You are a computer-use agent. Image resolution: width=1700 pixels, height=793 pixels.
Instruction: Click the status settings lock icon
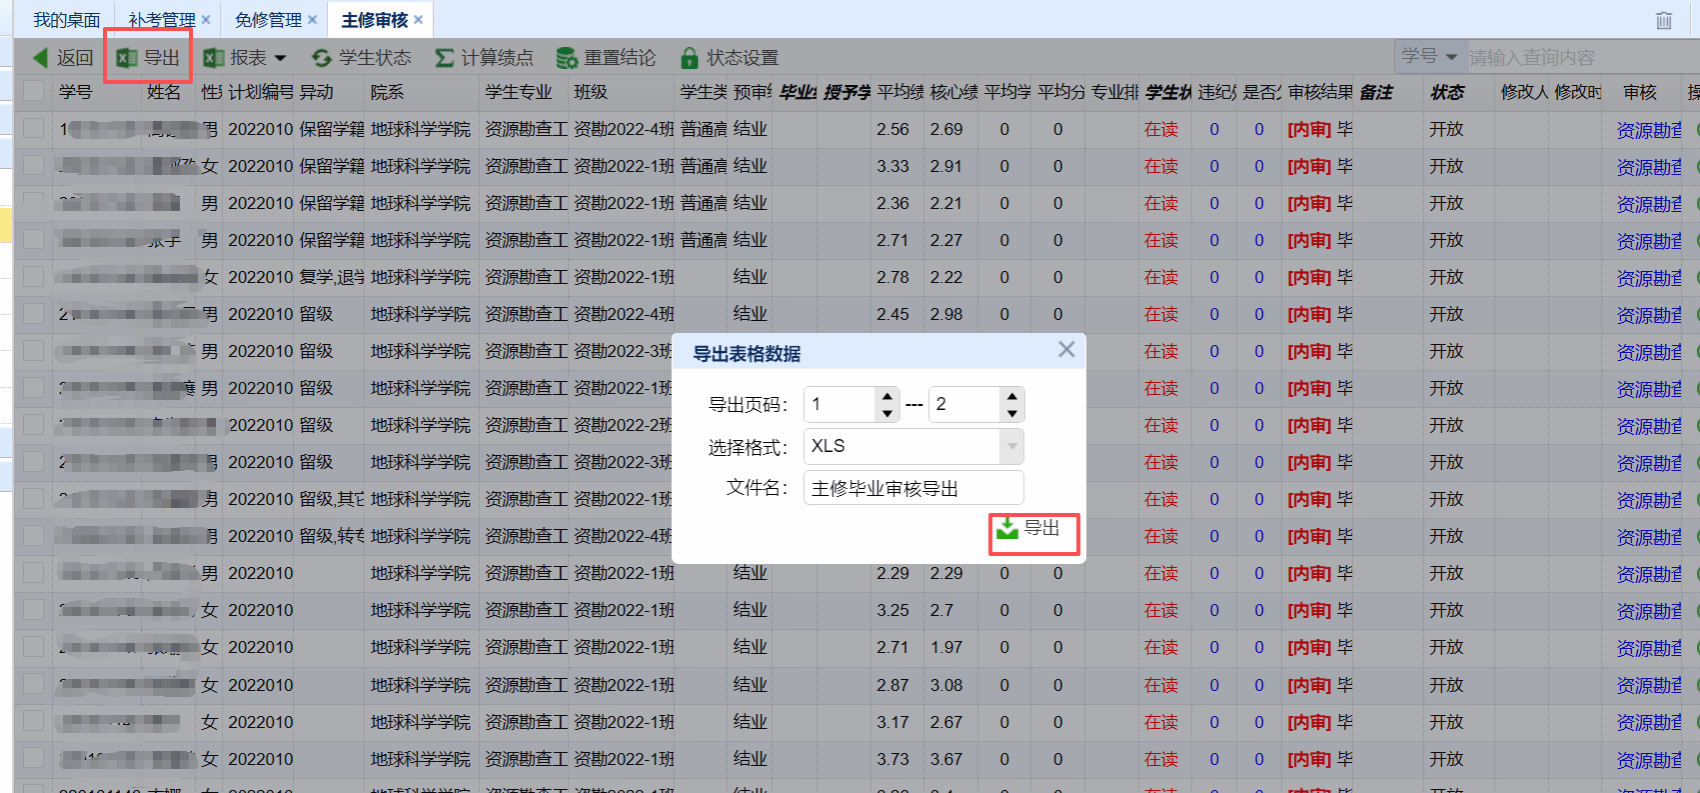[x=689, y=58]
